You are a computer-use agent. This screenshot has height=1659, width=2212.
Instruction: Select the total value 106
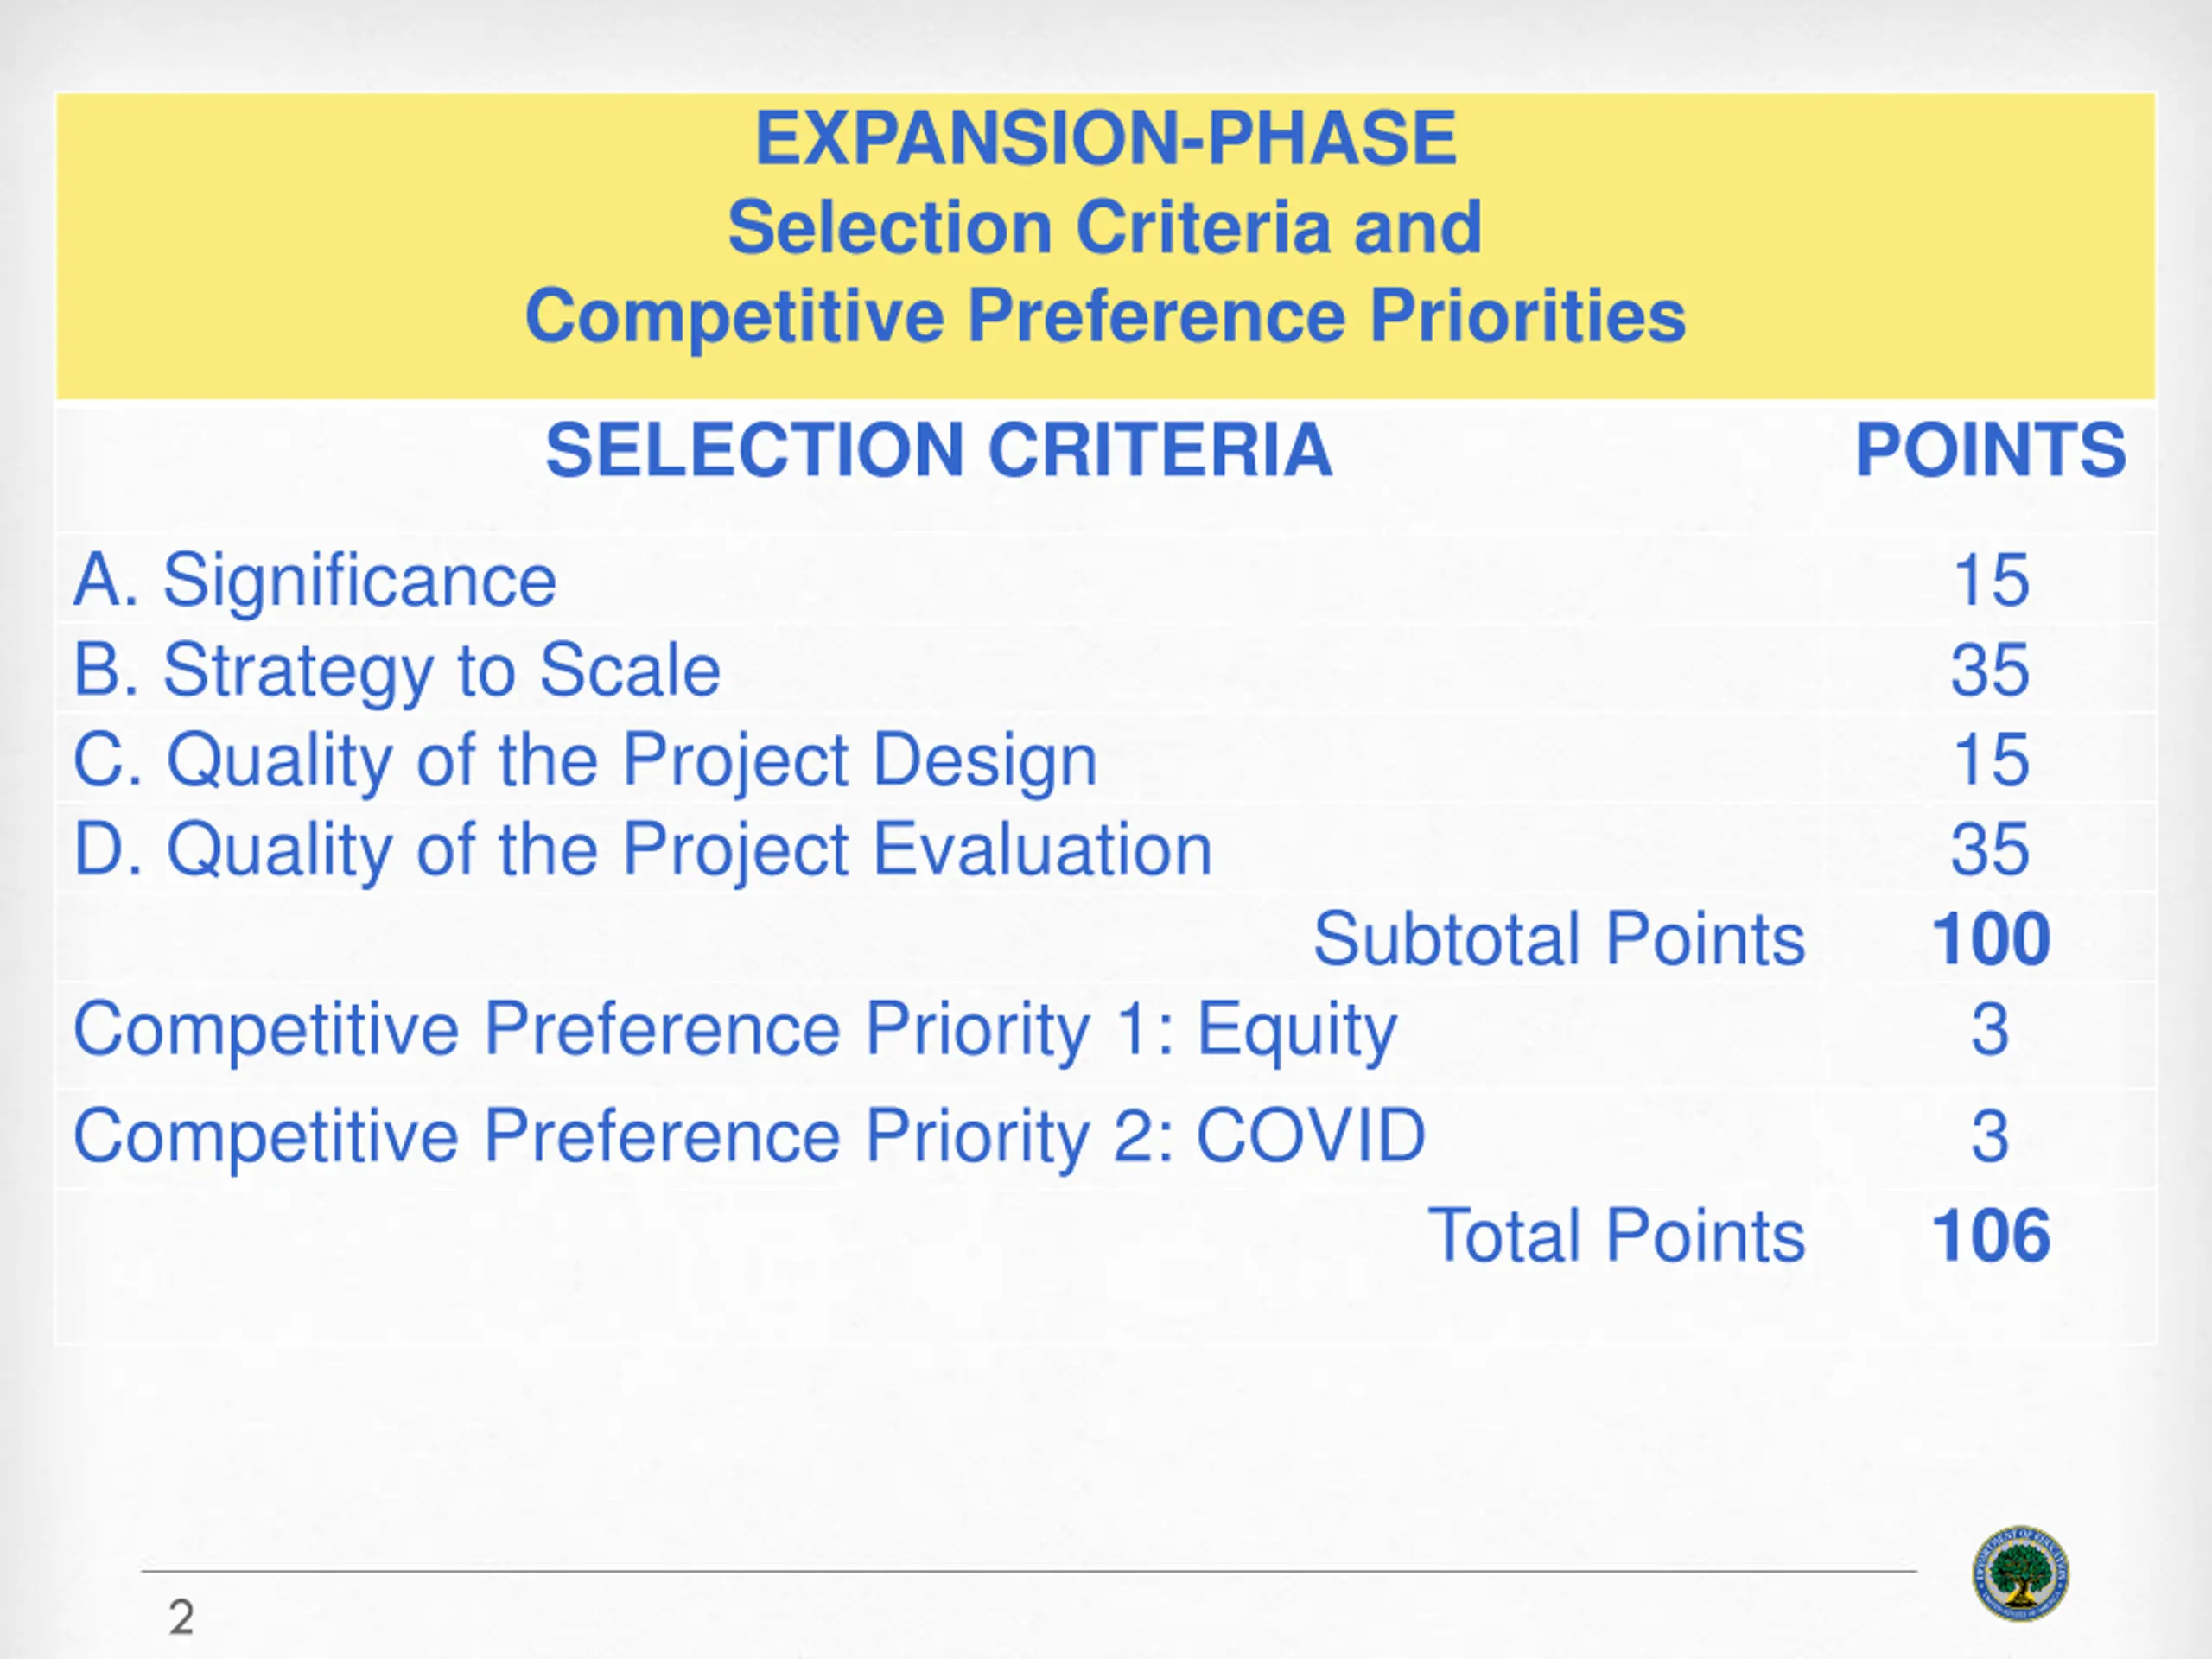pyautogui.click(x=1990, y=1235)
